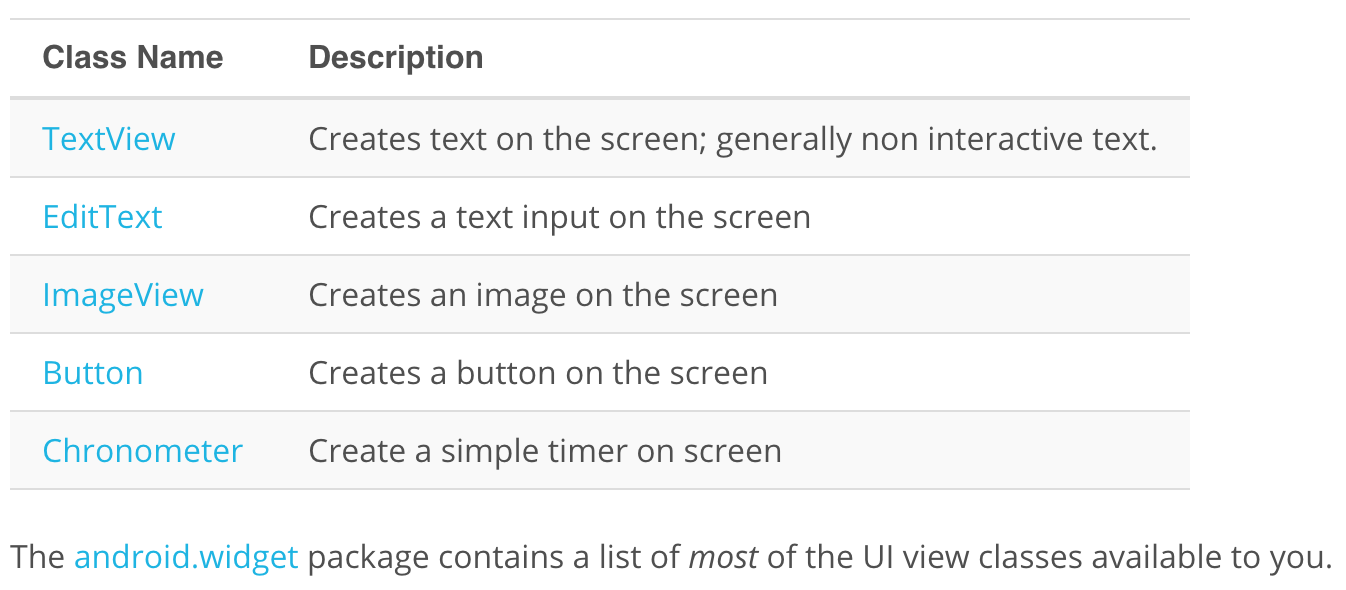Open the TextView class link
Image resolution: width=1346 pixels, height=590 pixels.
tap(108, 139)
